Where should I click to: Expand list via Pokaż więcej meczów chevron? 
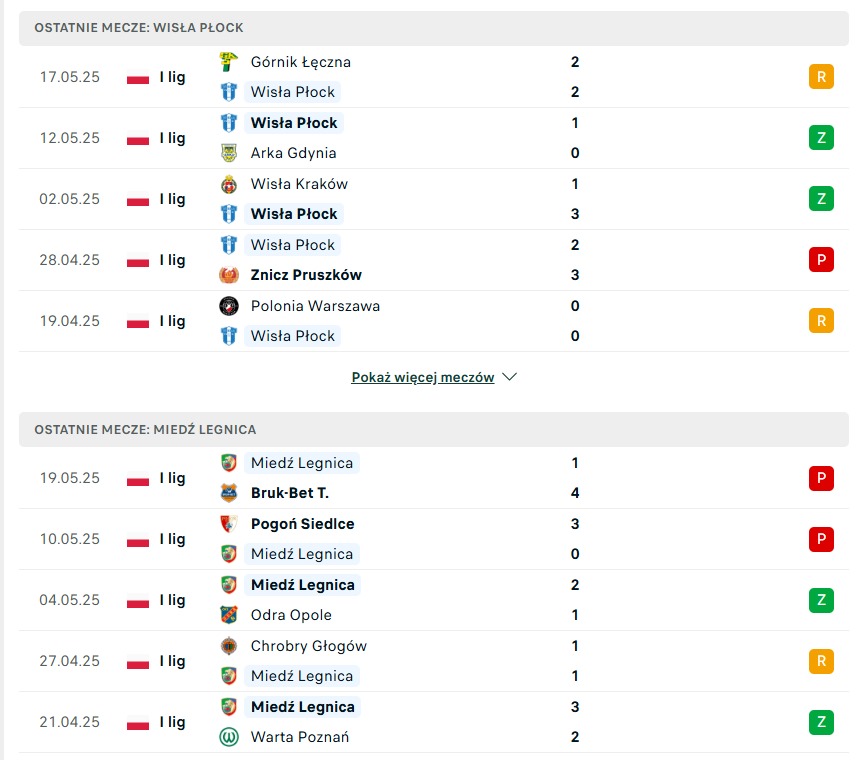tap(509, 377)
